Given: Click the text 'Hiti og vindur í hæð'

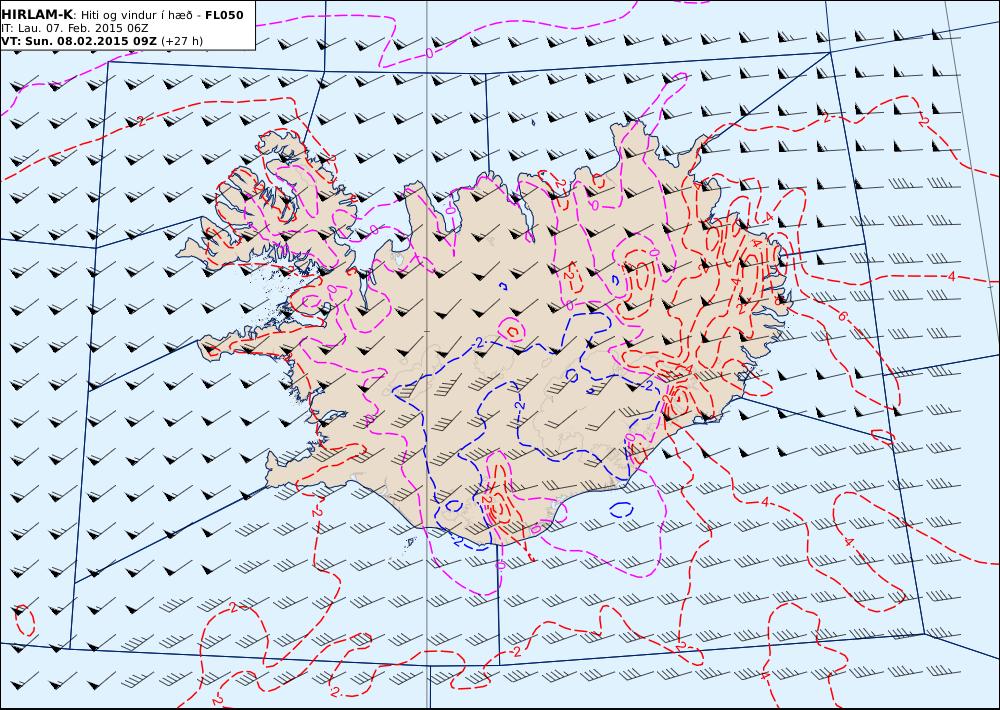Looking at the screenshot, I should click(136, 15).
